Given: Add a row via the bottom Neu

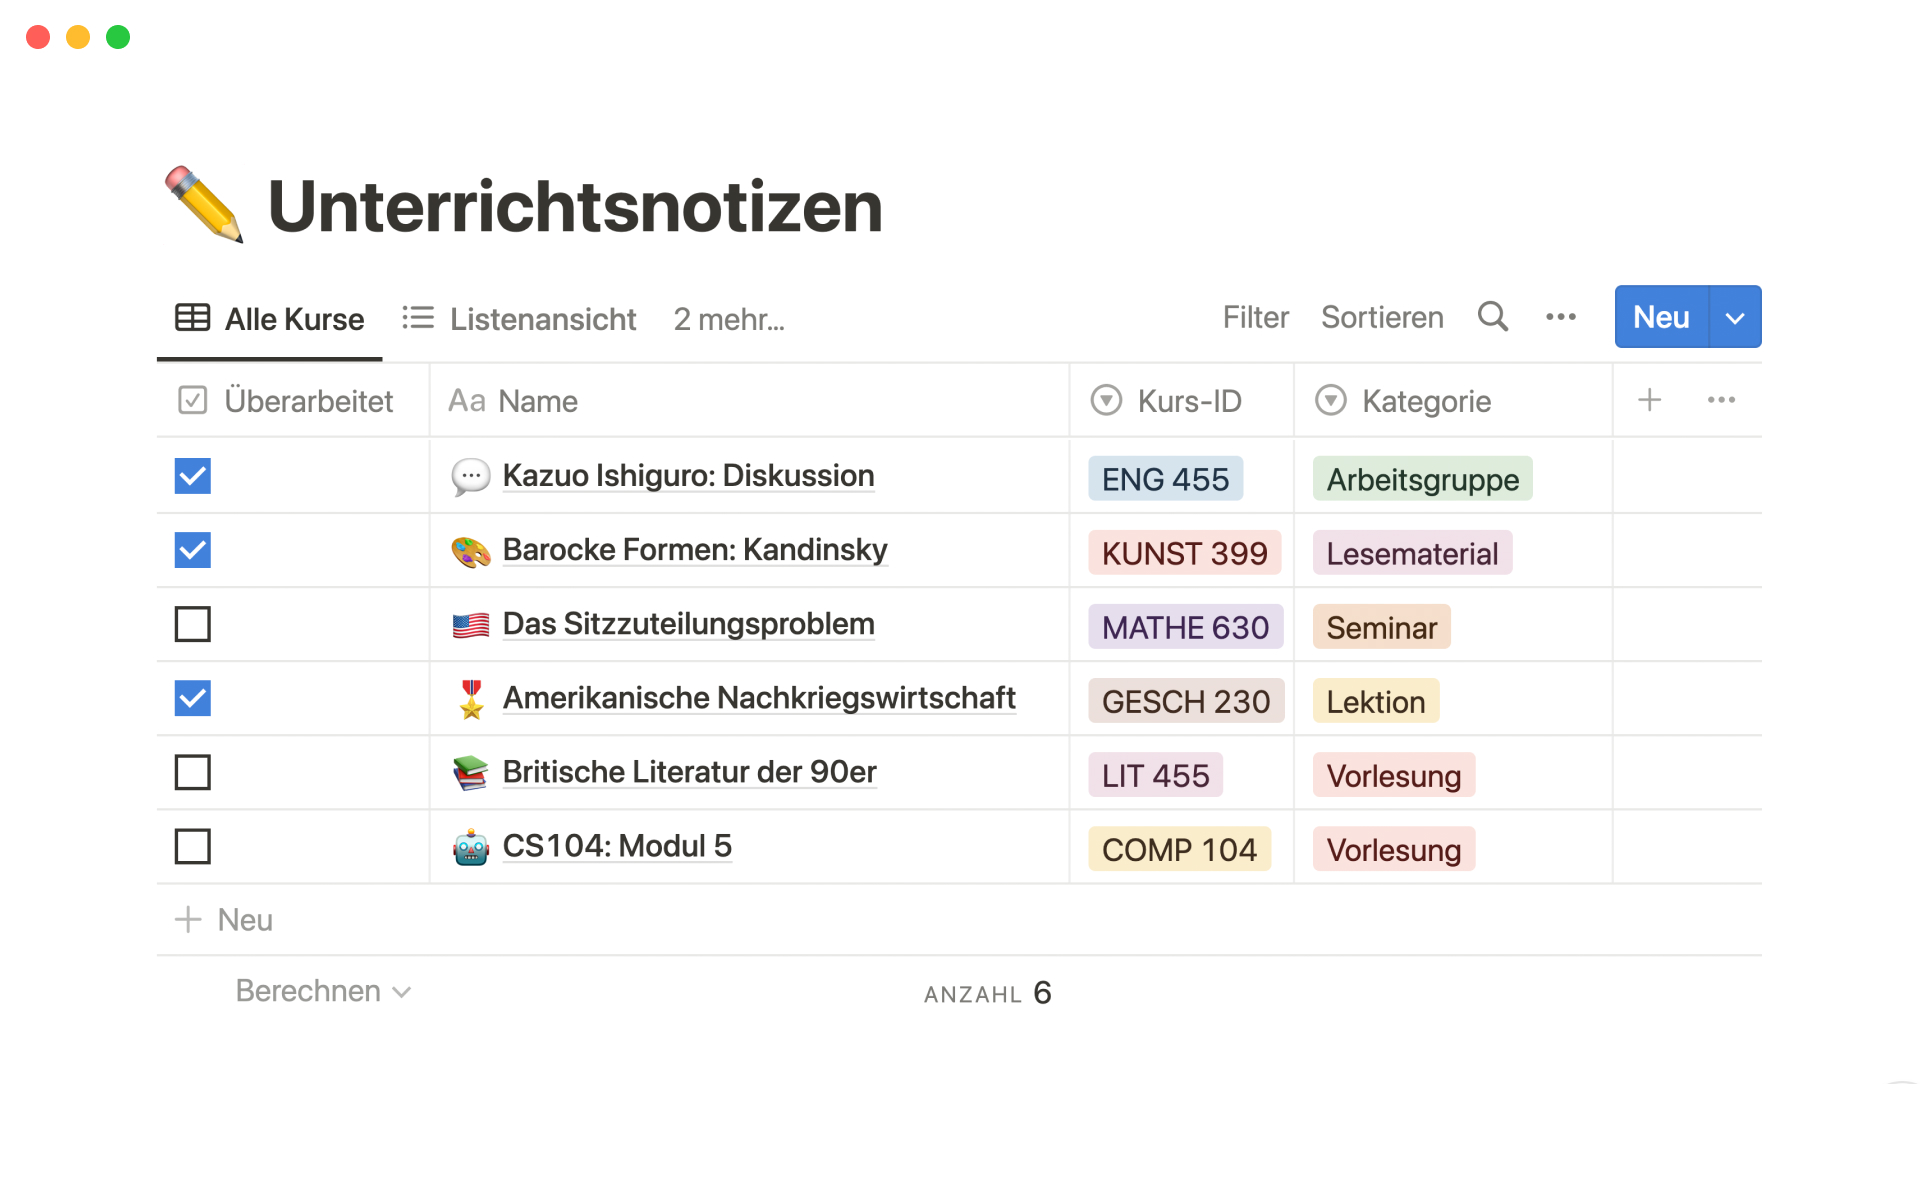Looking at the screenshot, I should coord(226,920).
